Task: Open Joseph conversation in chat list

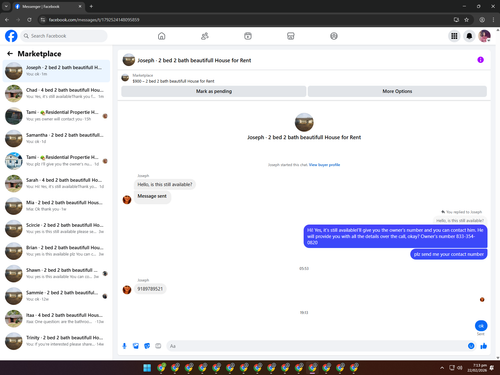Action: point(56,71)
